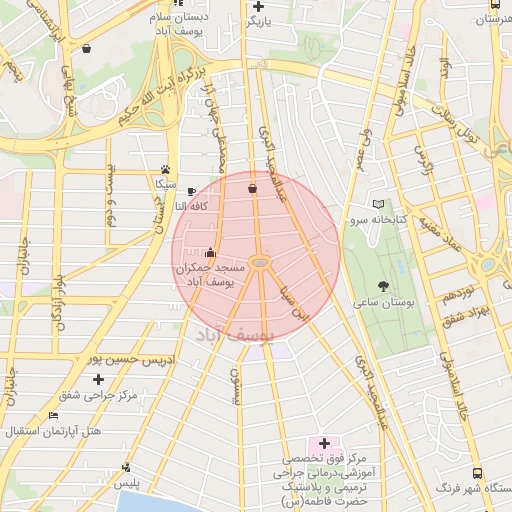
Task: Open the cross icon for مرکز جراحی شفق
Action: [98, 379]
